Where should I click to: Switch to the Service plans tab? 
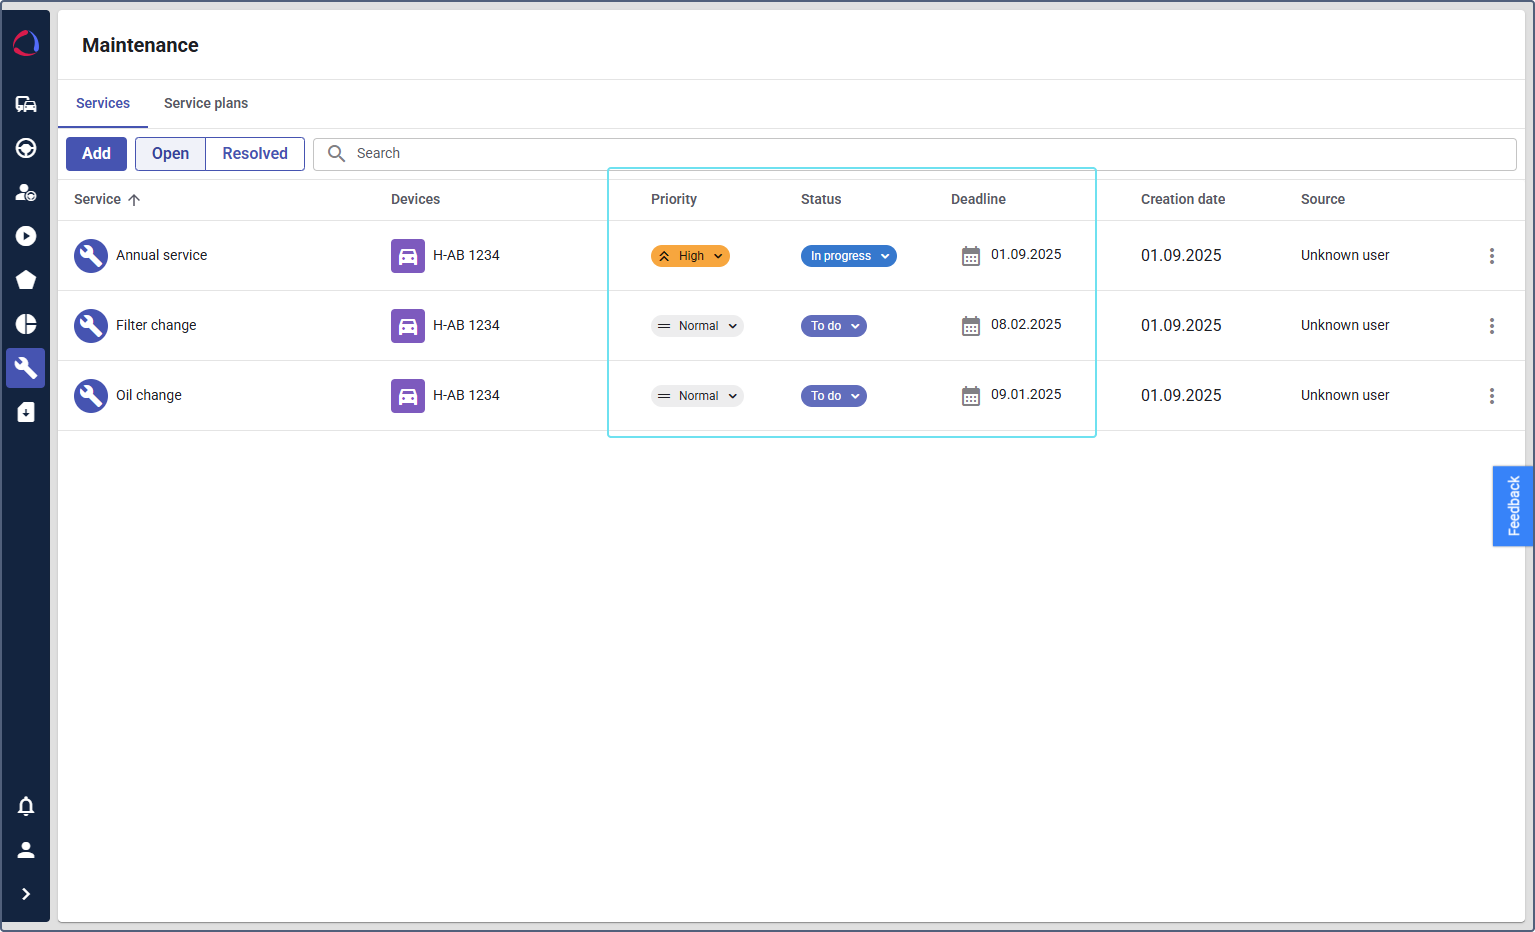point(206,103)
